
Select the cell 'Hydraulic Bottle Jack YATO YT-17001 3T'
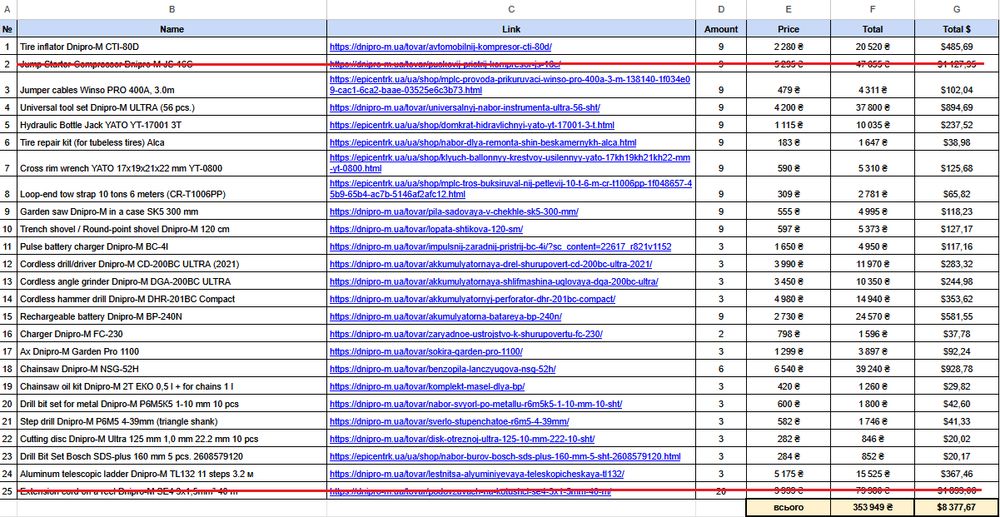(172, 125)
